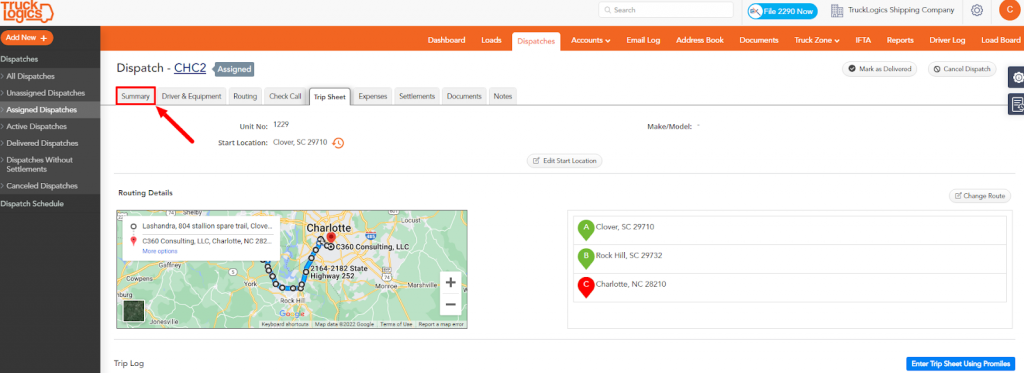Click the TruckLogics logo
The width and height of the screenshot is (1024, 373).
pyautogui.click(x=27, y=12)
